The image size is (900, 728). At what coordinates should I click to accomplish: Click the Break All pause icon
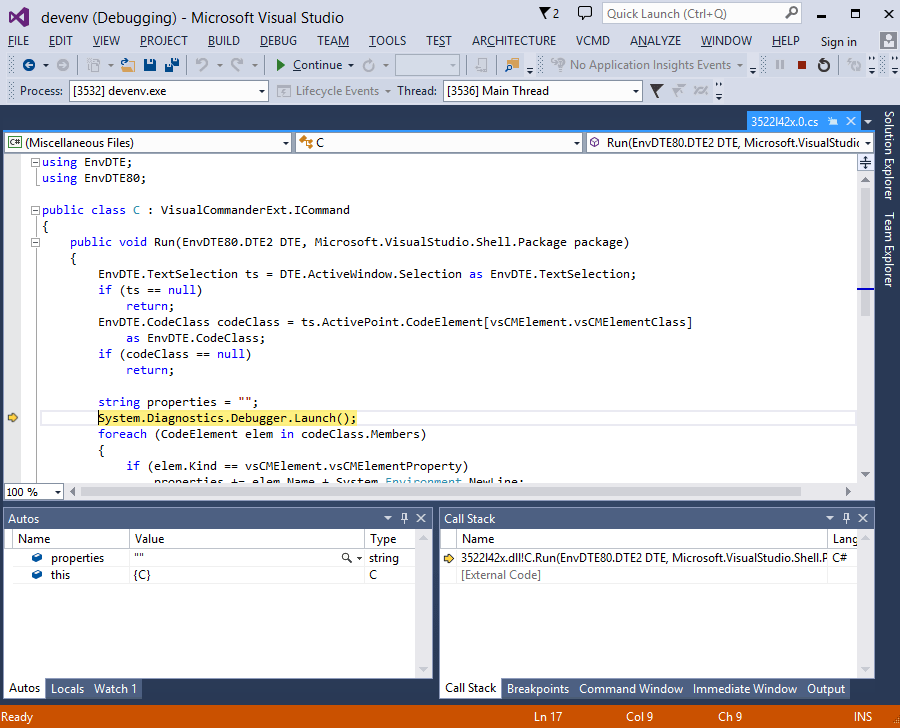pos(779,64)
